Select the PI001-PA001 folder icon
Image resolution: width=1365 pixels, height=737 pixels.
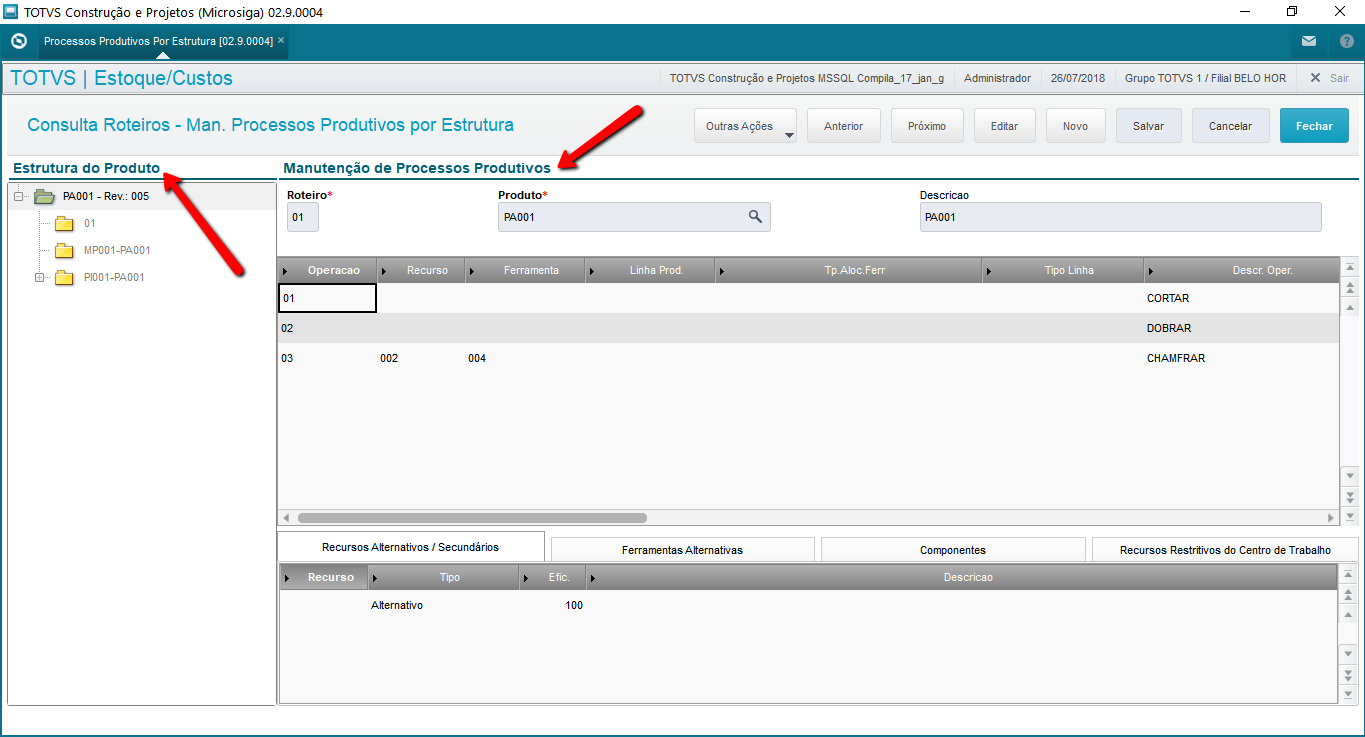65,277
